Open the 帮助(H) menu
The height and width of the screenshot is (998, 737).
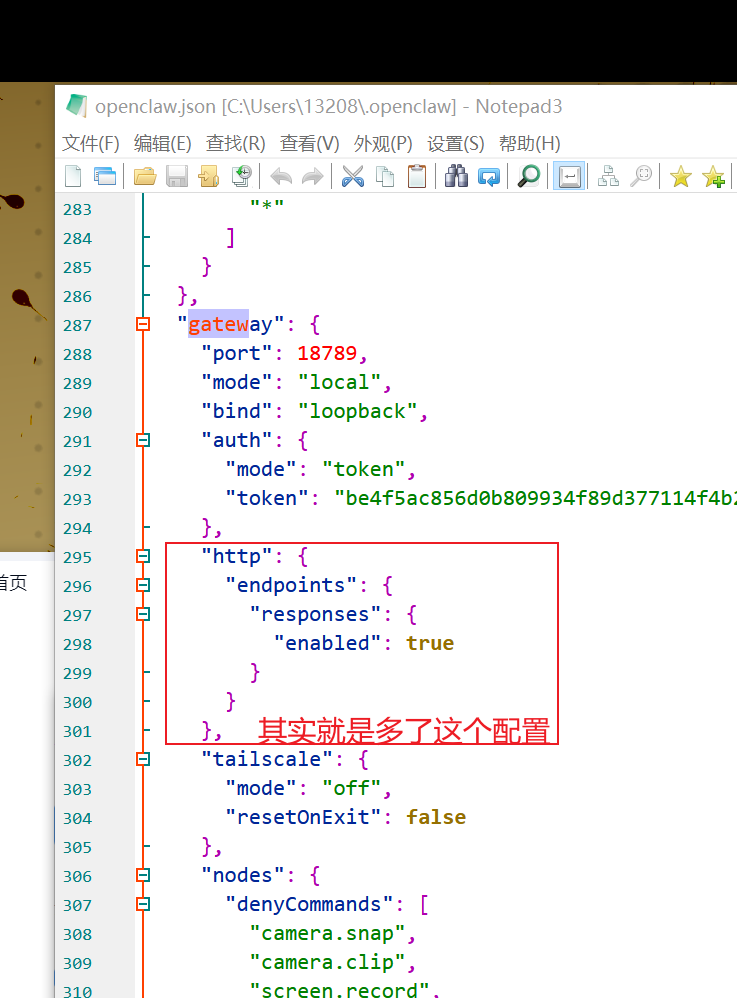click(x=530, y=144)
